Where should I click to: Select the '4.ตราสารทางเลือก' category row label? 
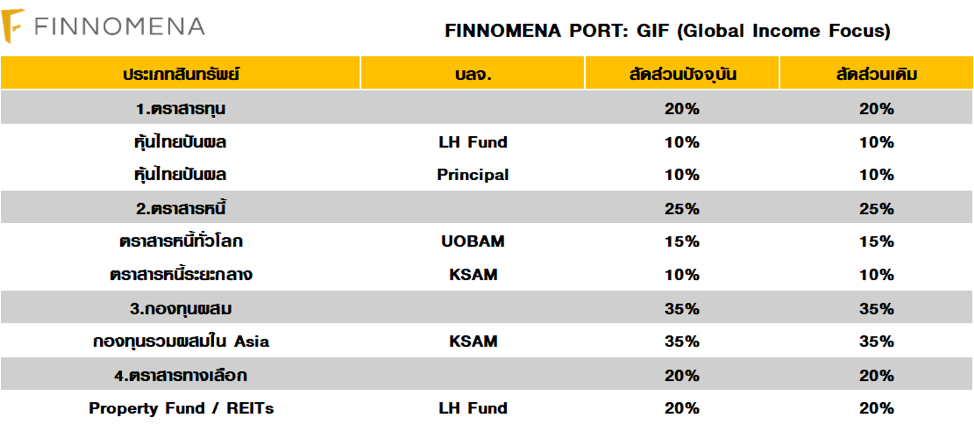(181, 375)
